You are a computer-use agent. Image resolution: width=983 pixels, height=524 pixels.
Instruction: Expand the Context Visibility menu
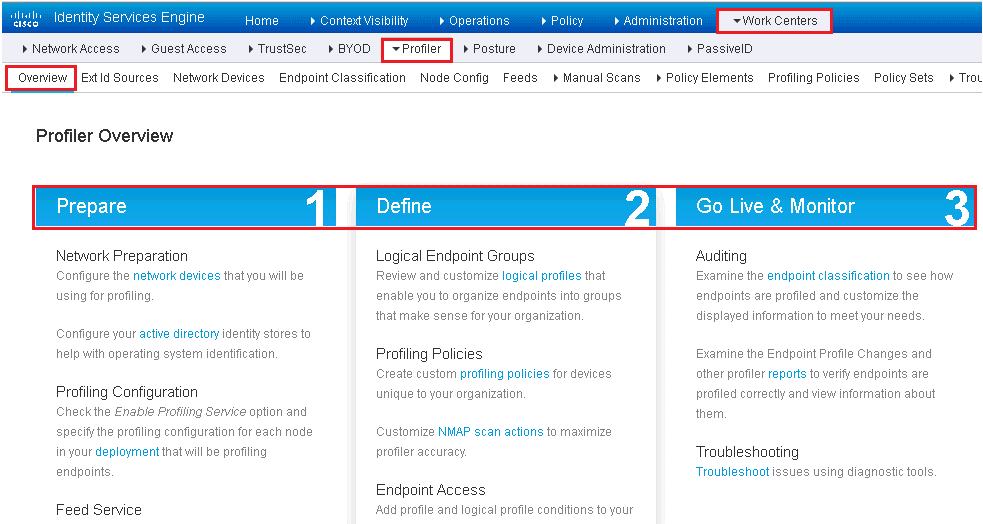click(359, 21)
